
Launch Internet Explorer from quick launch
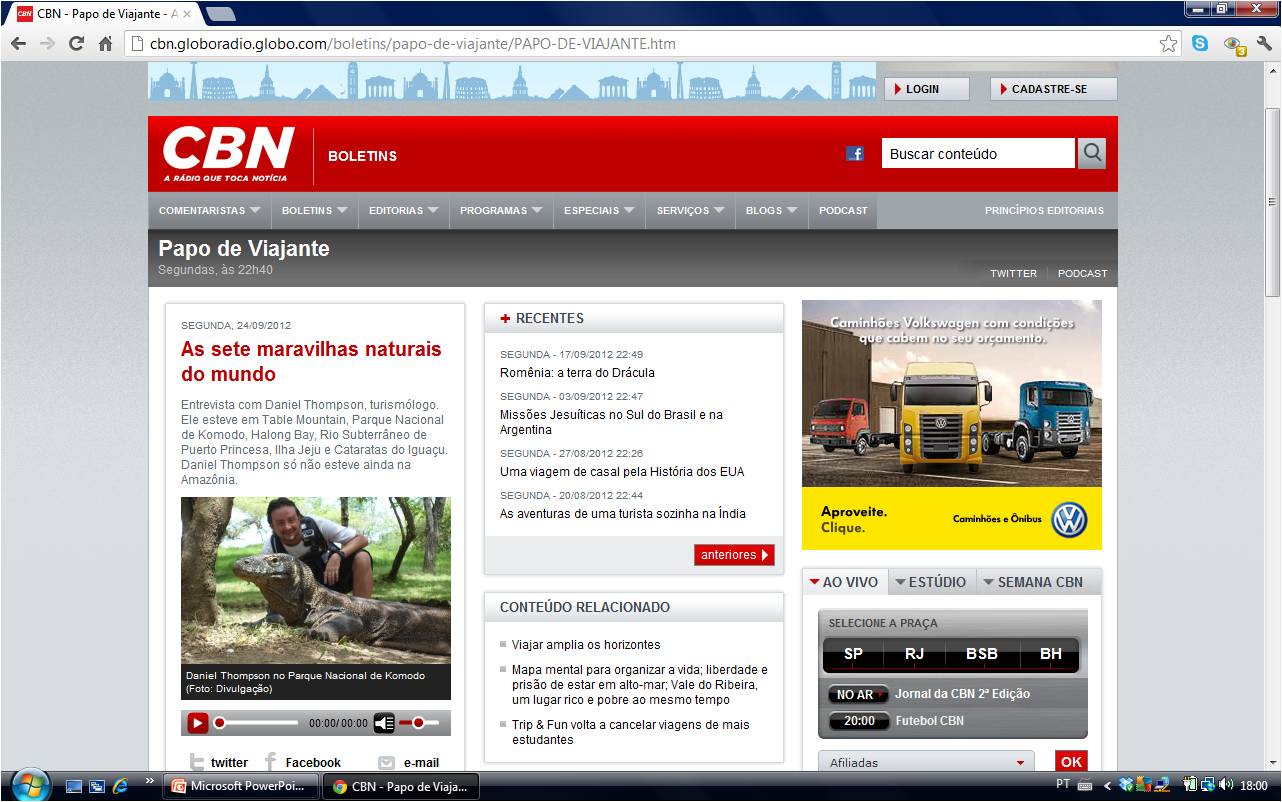pos(121,786)
